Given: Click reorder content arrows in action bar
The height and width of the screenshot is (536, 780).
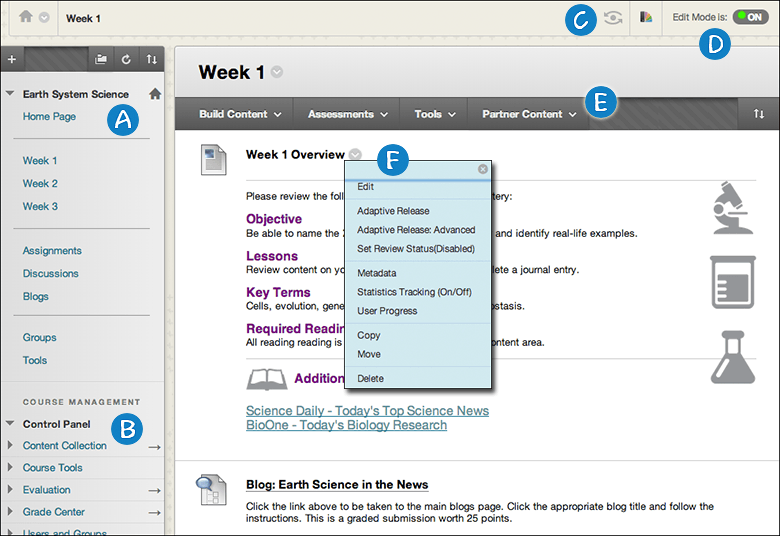Looking at the screenshot, I should pos(759,114).
